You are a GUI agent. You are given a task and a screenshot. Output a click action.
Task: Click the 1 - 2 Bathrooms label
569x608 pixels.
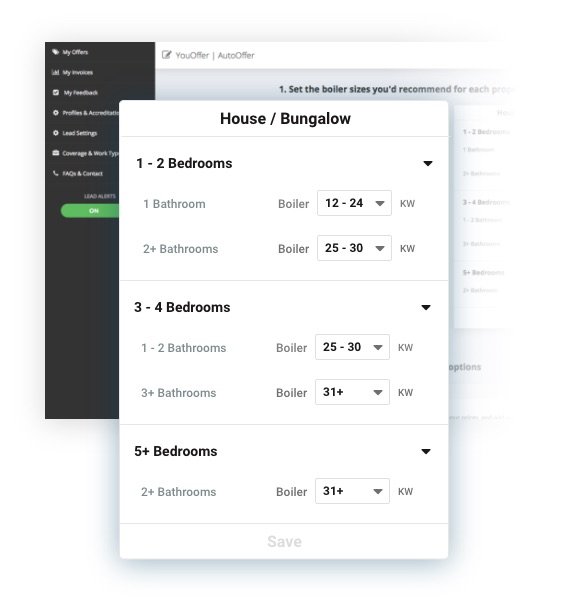click(183, 348)
